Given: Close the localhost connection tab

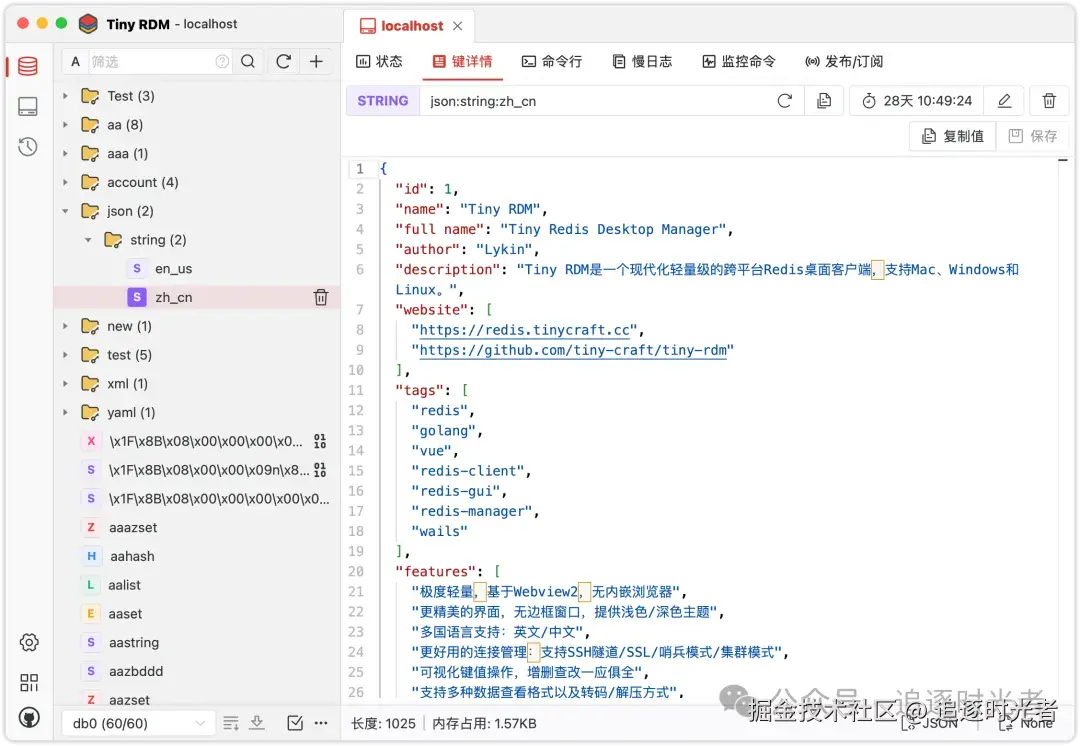Looking at the screenshot, I should pyautogui.click(x=457, y=26).
